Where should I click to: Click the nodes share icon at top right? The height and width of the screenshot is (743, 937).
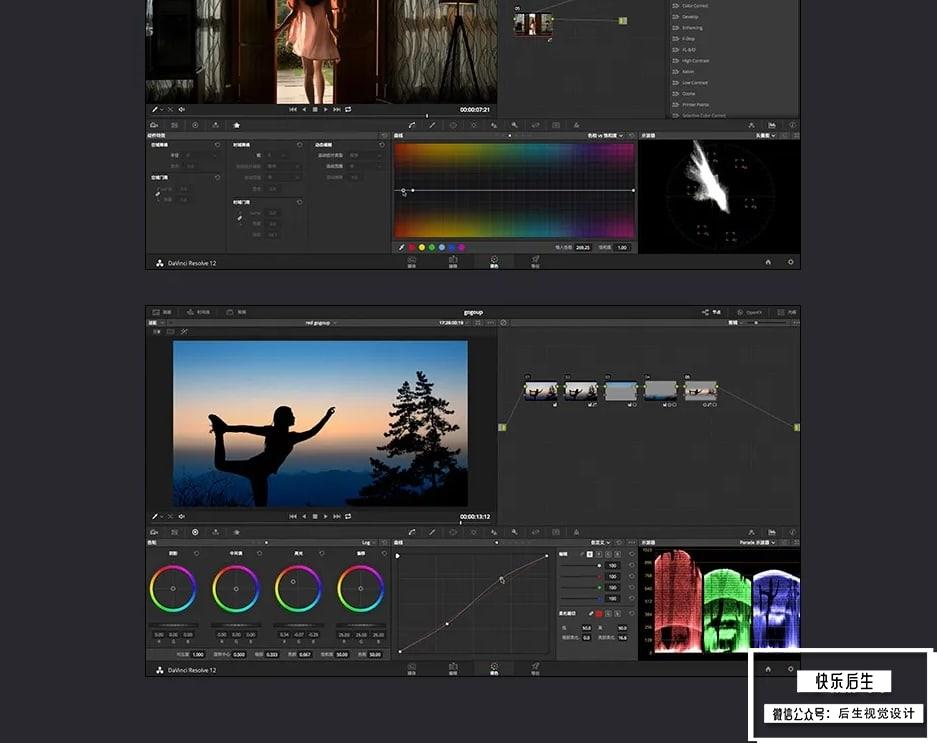point(706,312)
